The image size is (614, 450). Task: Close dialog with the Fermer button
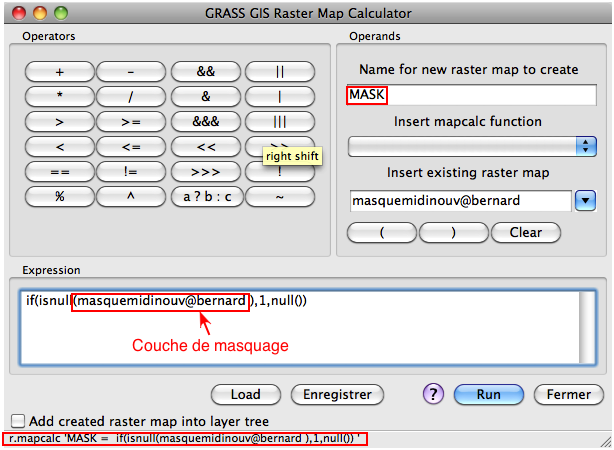click(x=568, y=394)
